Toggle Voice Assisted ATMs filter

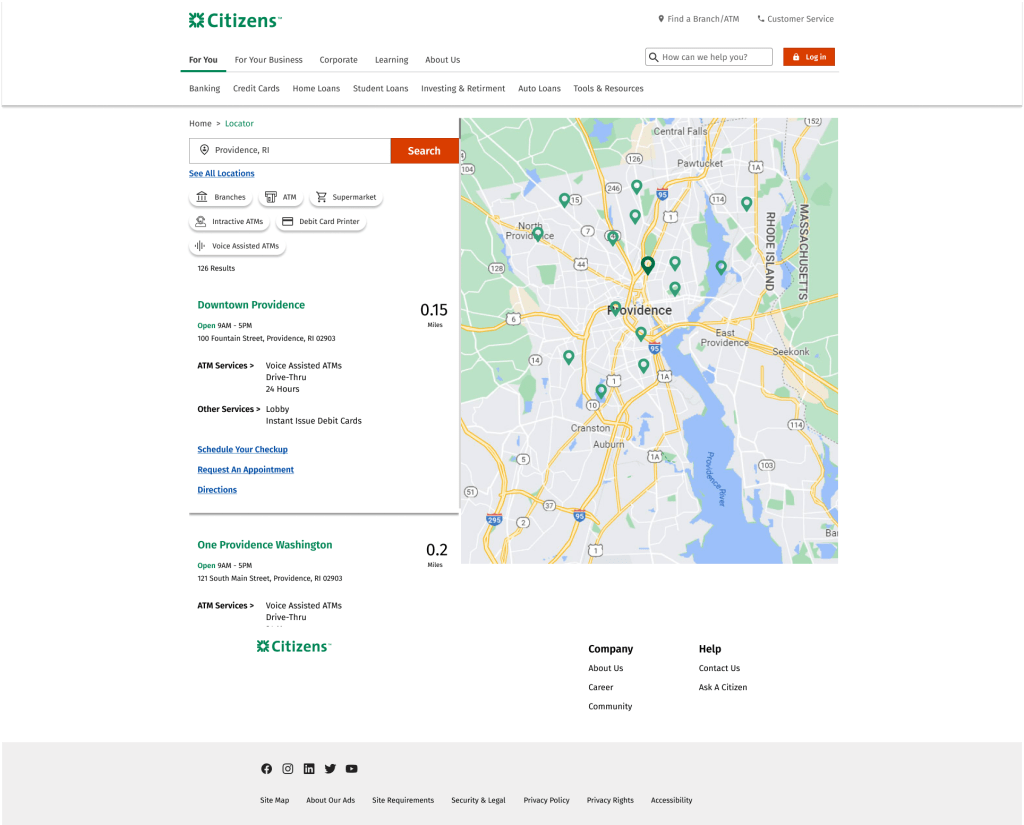pos(237,246)
